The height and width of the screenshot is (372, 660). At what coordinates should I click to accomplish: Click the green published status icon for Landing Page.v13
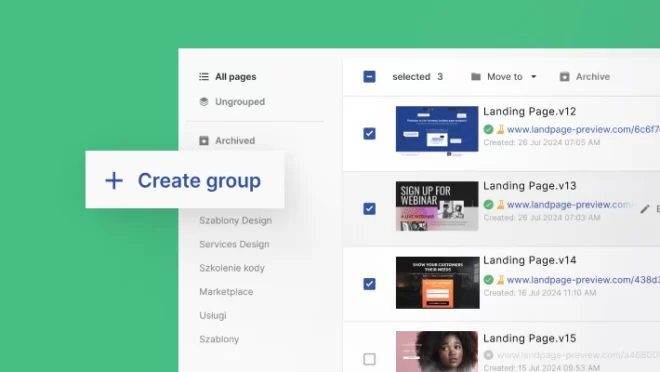(x=488, y=205)
